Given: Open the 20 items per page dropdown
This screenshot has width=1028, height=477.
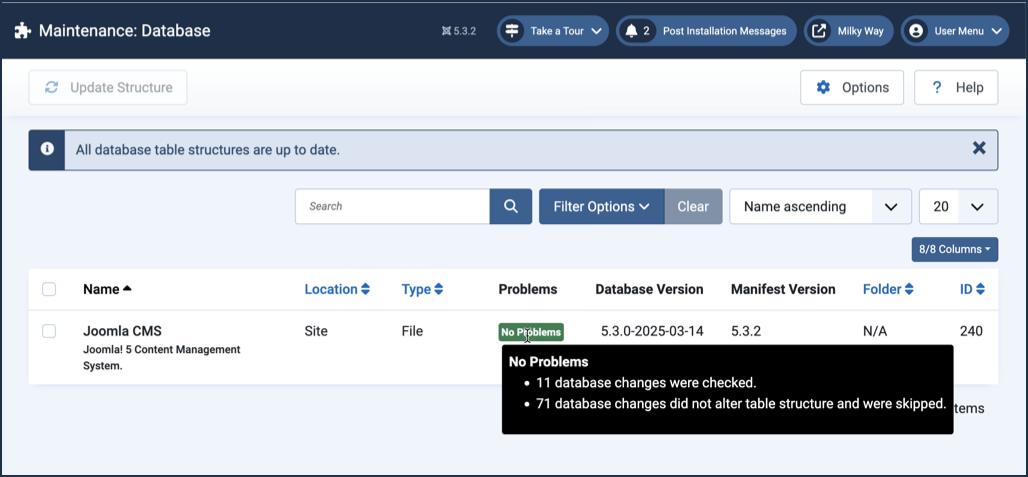Looking at the screenshot, I should coord(959,206).
